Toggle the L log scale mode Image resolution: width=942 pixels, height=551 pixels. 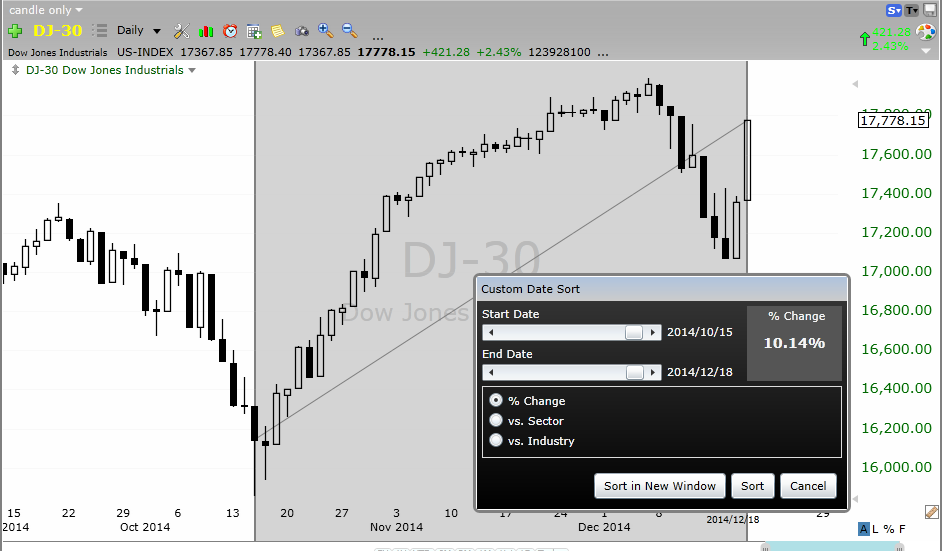[875, 529]
